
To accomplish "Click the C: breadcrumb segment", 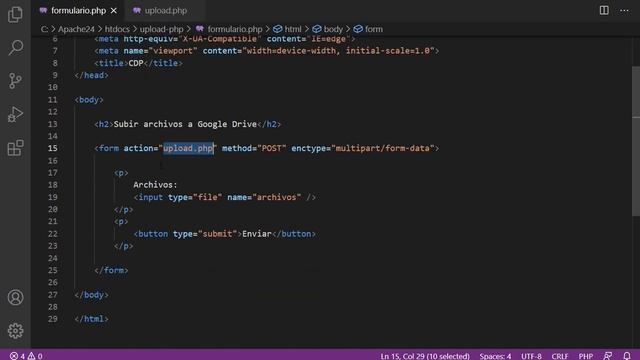I will 44,29.
